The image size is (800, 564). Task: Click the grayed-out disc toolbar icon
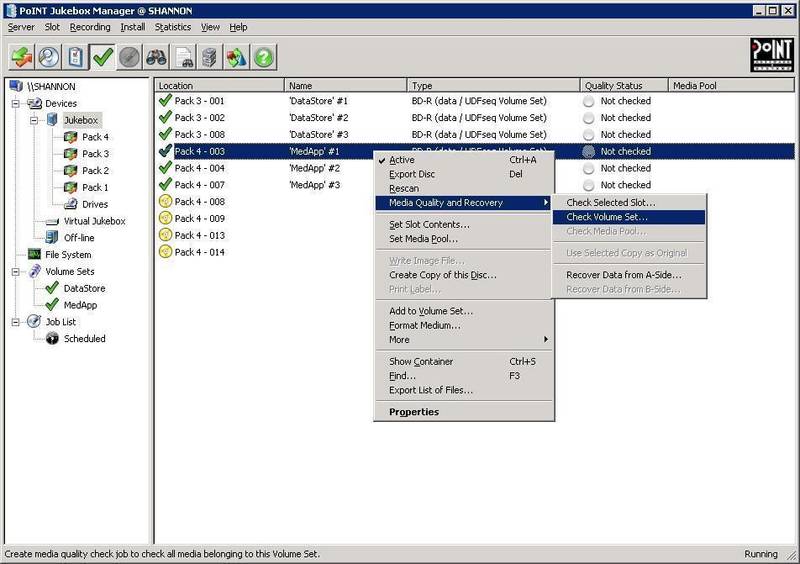(129, 57)
